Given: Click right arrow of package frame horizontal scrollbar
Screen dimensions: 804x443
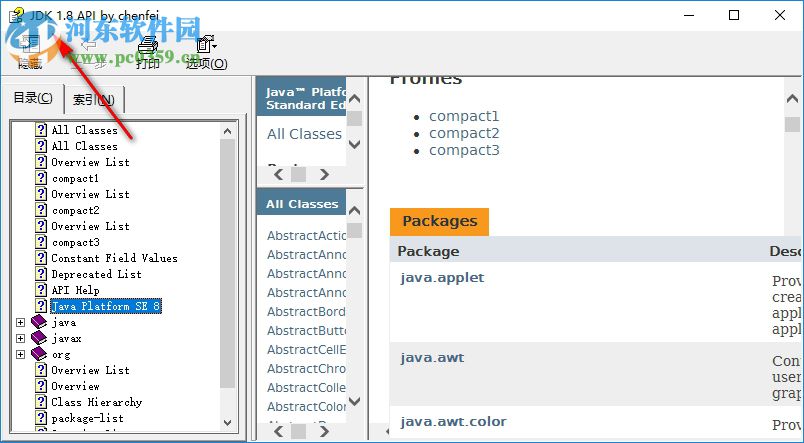Looking at the screenshot, I should [324, 175].
